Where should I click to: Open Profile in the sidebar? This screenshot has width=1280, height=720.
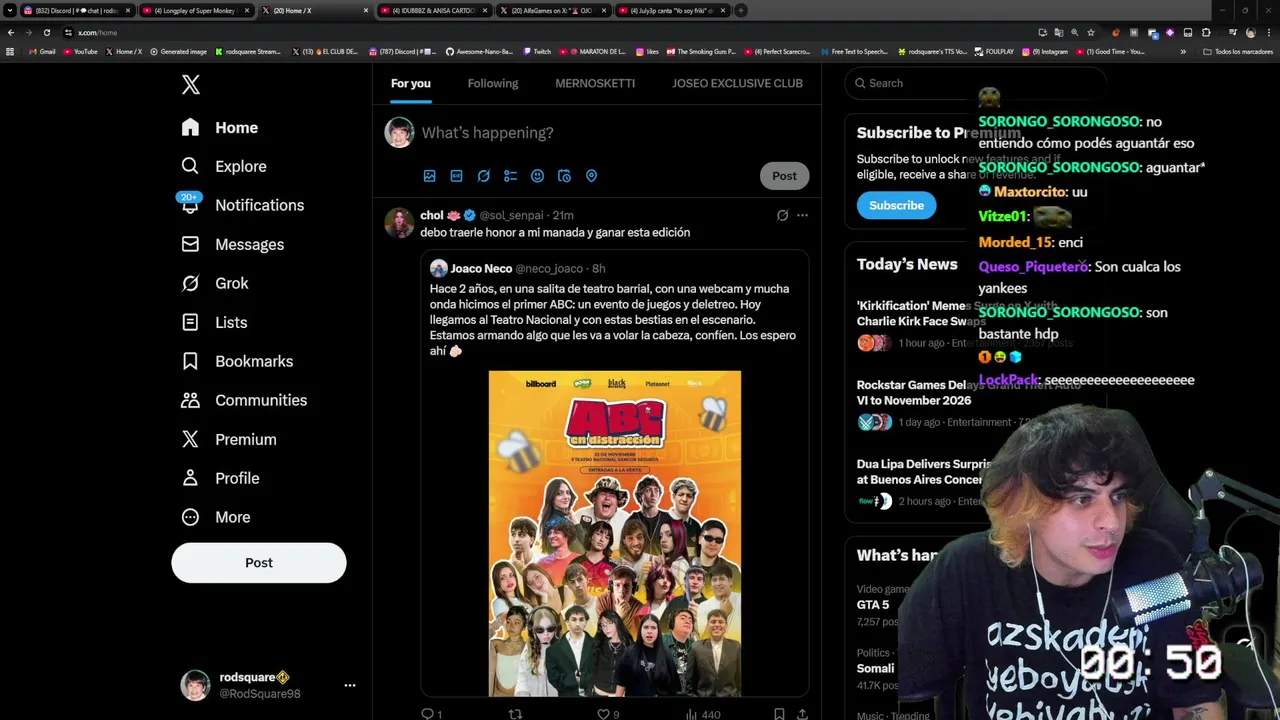[x=220, y=478]
